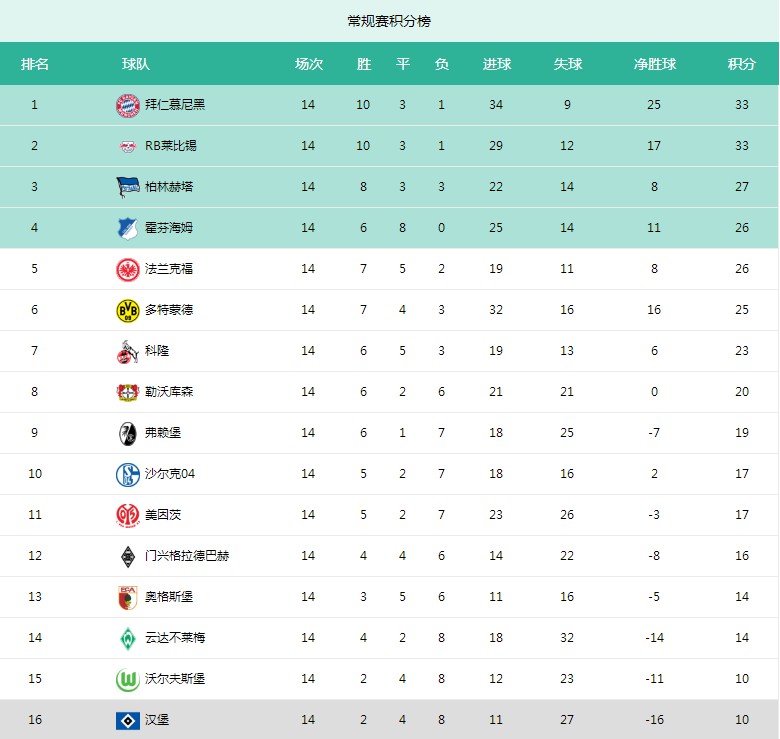
Task: Open the 门兴格拉德巴赫 team link
Action: pos(187,556)
